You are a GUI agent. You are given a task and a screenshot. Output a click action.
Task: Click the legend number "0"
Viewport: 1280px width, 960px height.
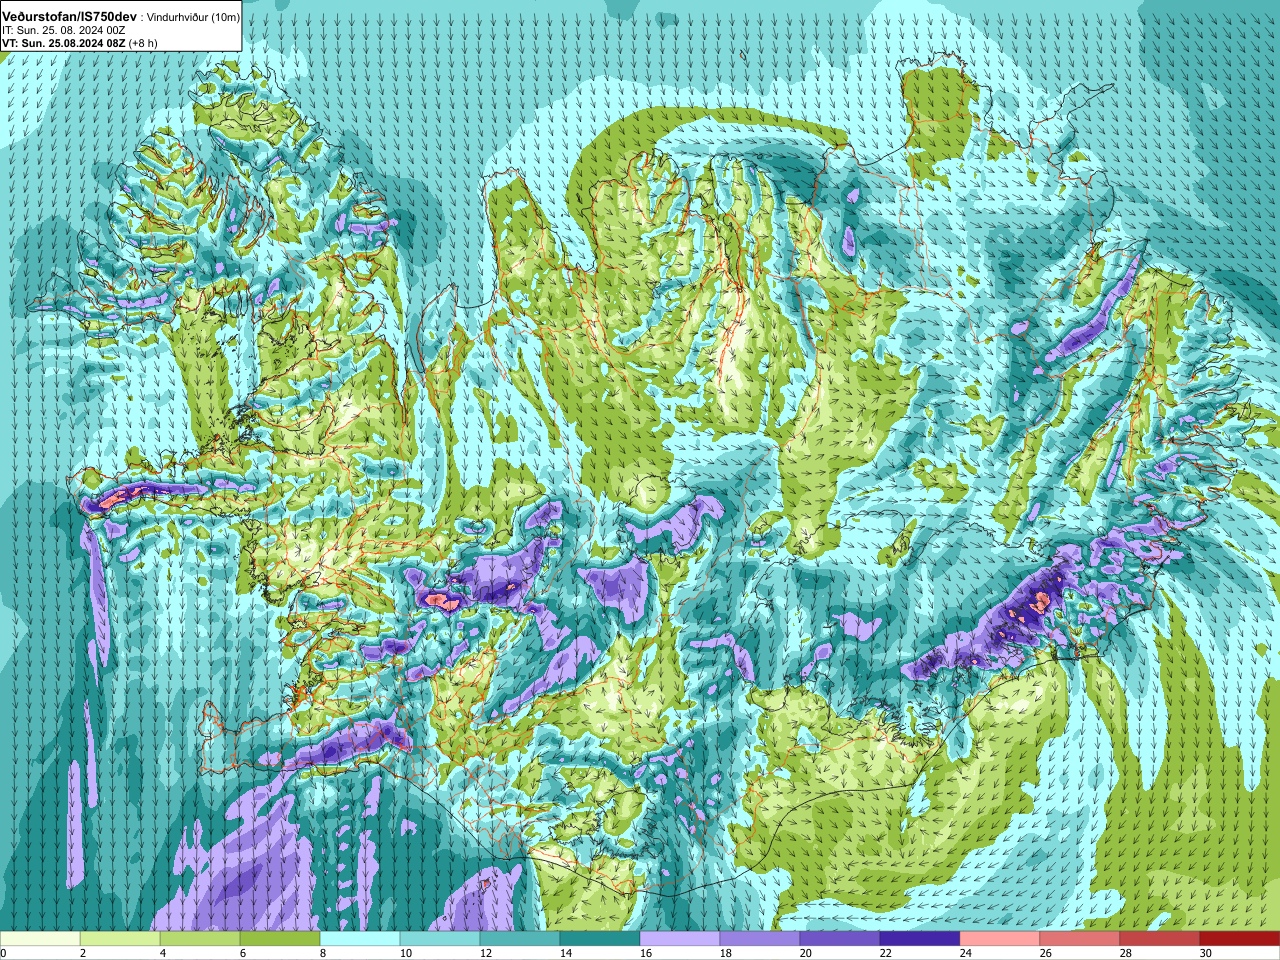coord(3,953)
